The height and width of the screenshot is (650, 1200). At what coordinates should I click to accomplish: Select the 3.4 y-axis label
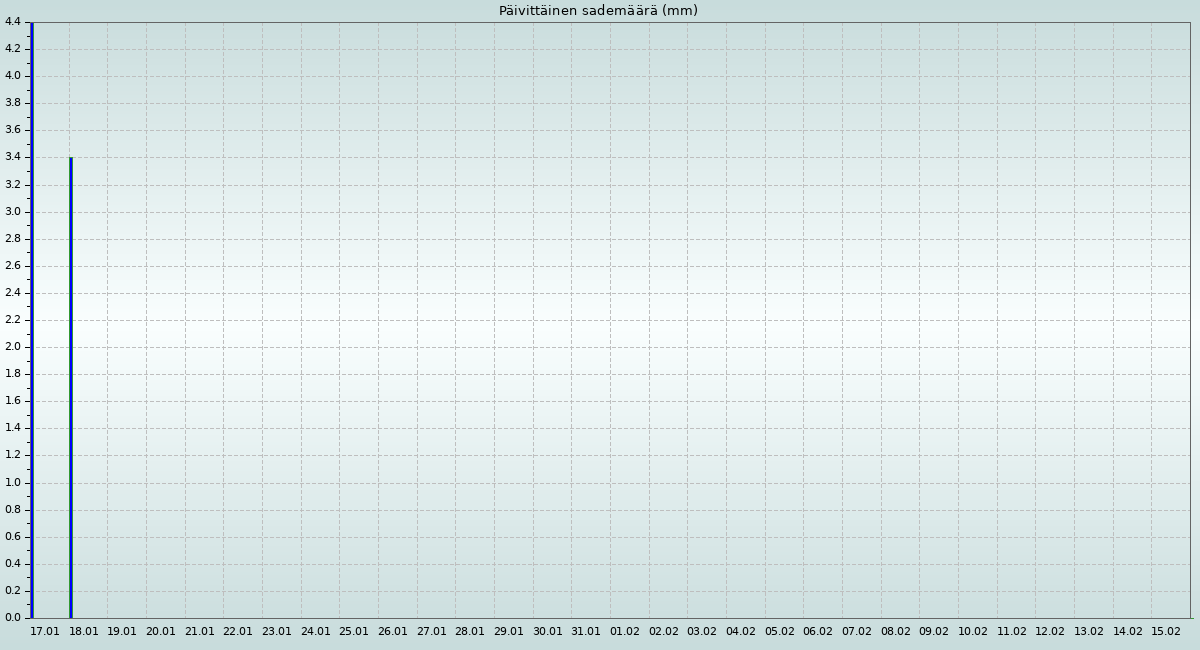13,157
